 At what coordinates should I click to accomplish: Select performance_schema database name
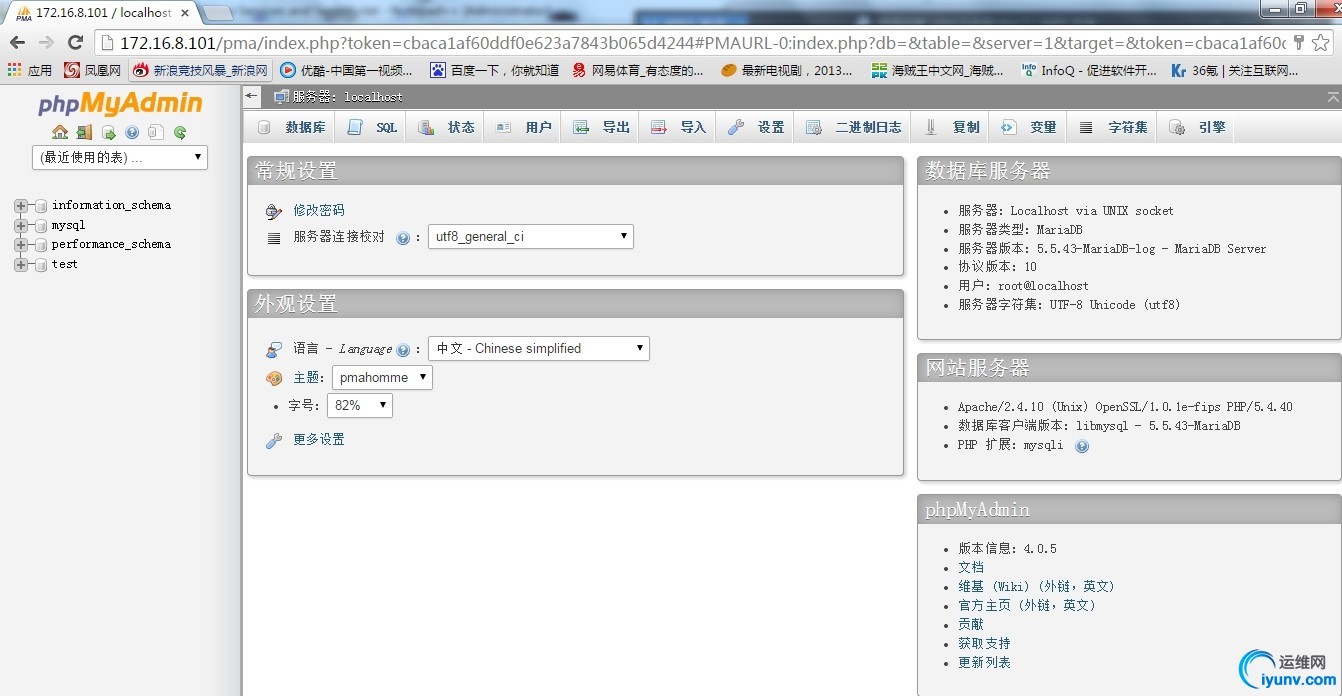111,244
